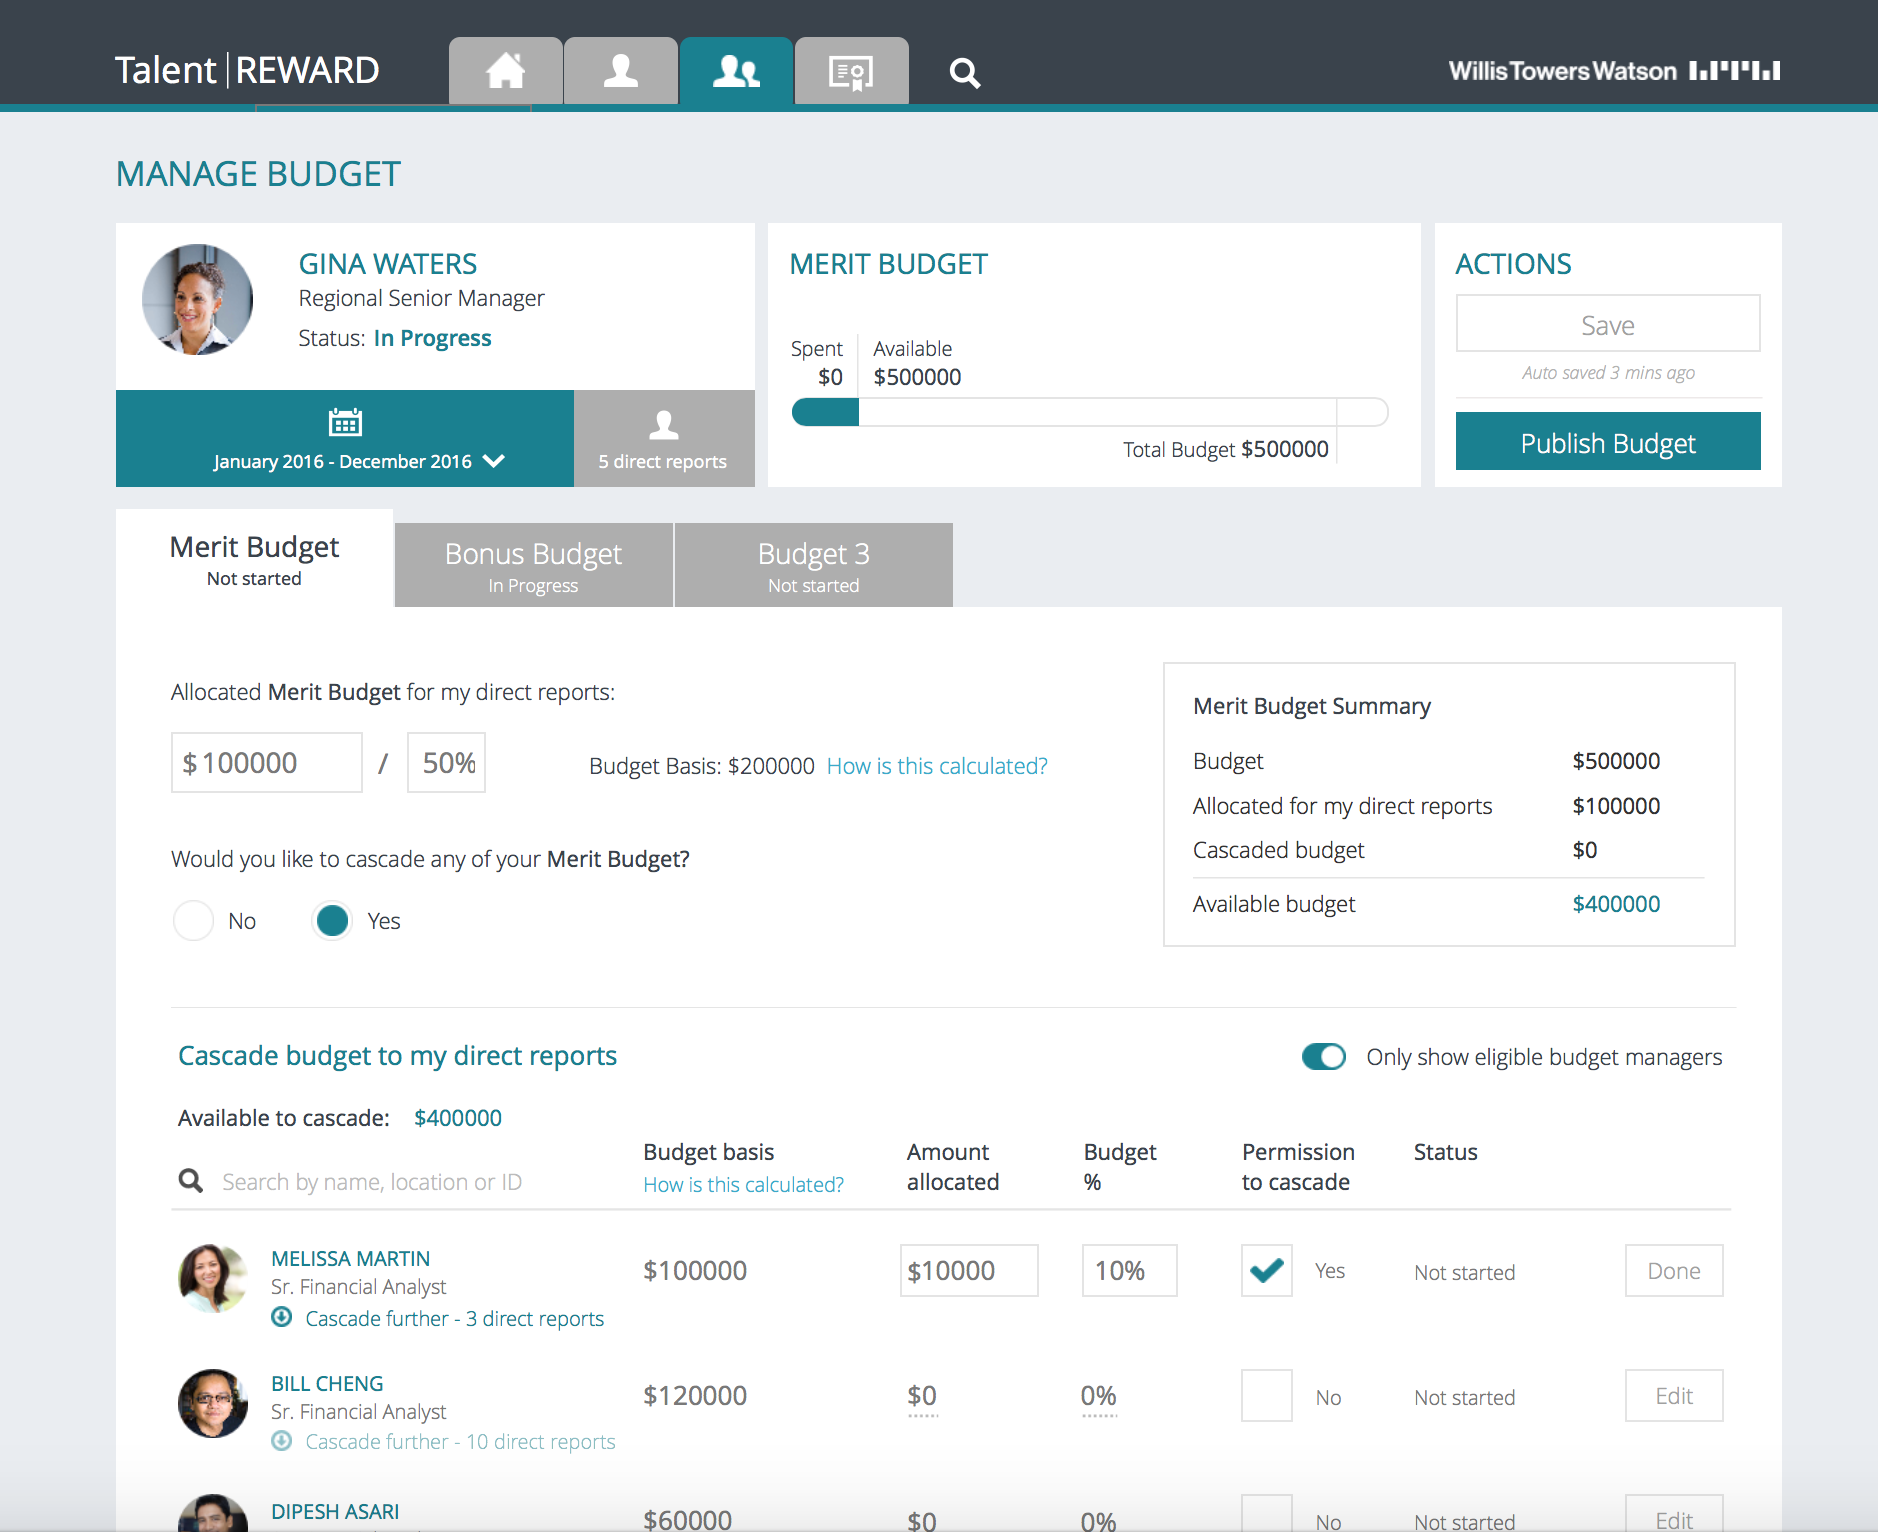
Task: Open the home navigation icon
Action: coord(505,70)
